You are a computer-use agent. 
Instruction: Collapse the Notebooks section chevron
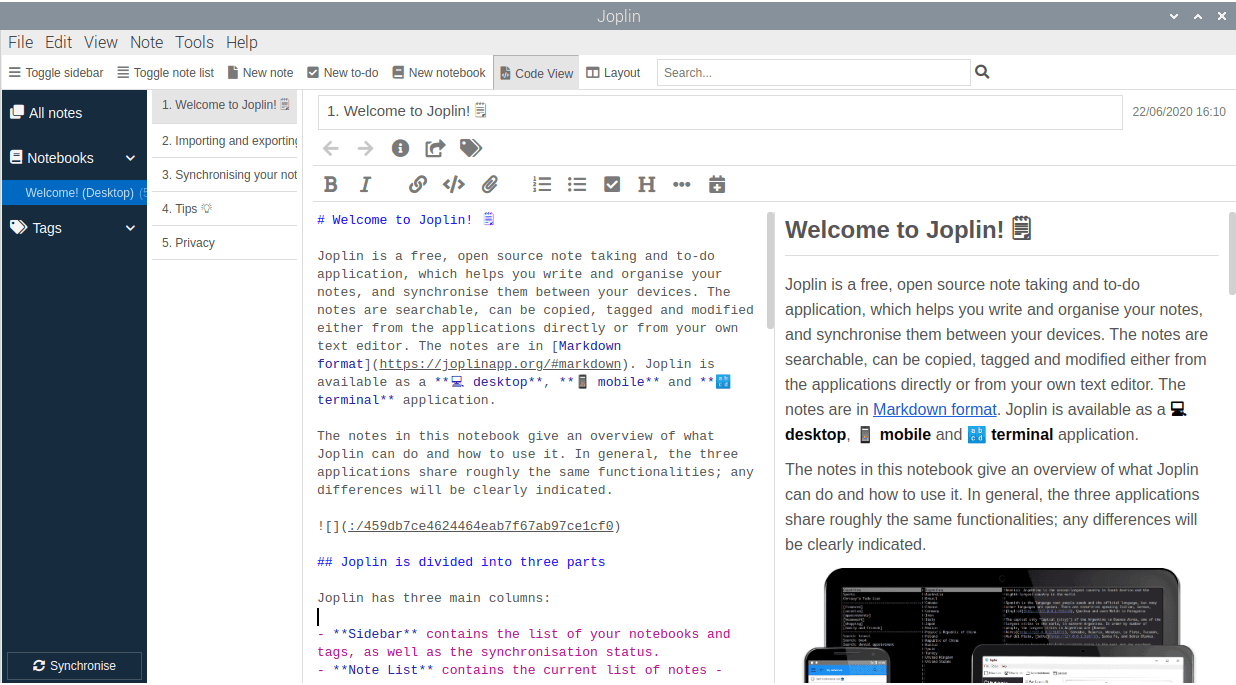pos(130,158)
